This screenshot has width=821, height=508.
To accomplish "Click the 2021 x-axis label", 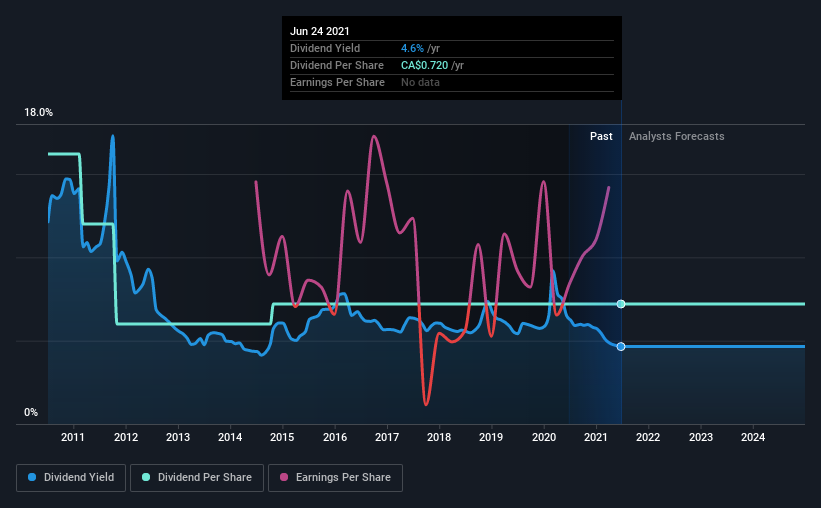I will pyautogui.click(x=596, y=437).
